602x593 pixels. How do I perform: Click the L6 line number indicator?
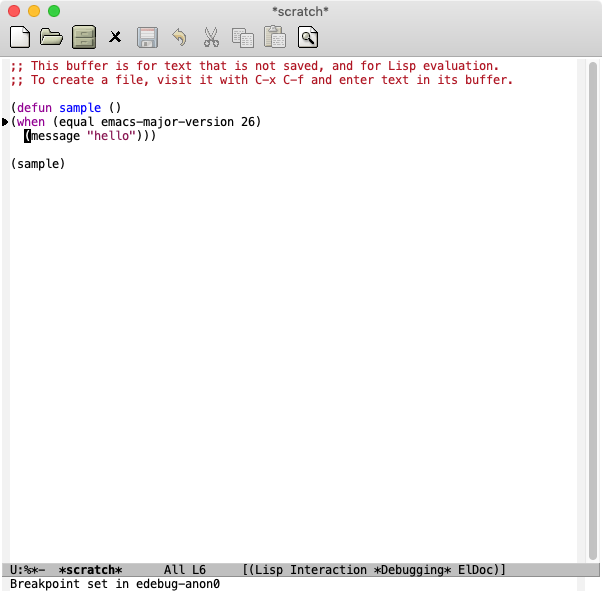pyautogui.click(x=199, y=570)
